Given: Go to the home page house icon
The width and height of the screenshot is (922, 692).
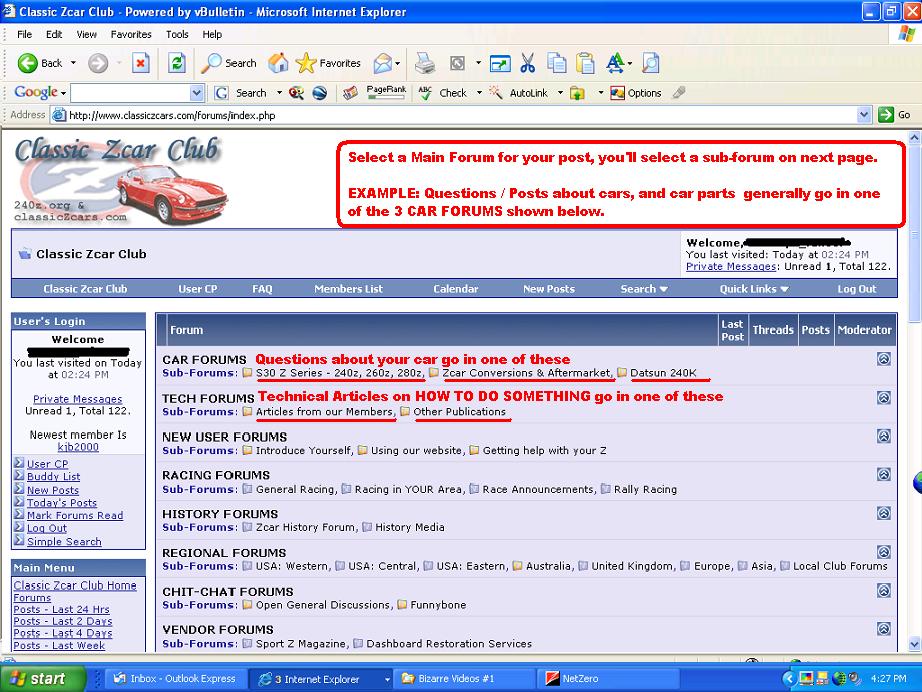Looking at the screenshot, I should click(x=278, y=63).
